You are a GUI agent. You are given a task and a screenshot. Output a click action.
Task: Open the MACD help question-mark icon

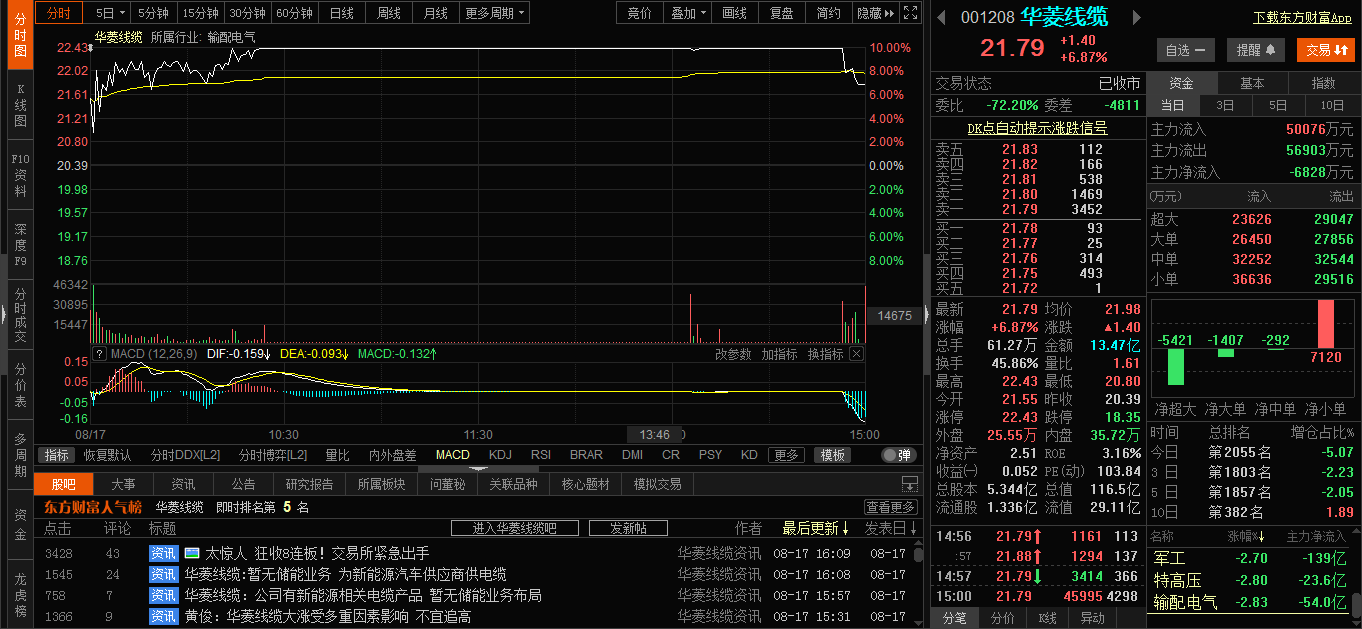[99, 353]
